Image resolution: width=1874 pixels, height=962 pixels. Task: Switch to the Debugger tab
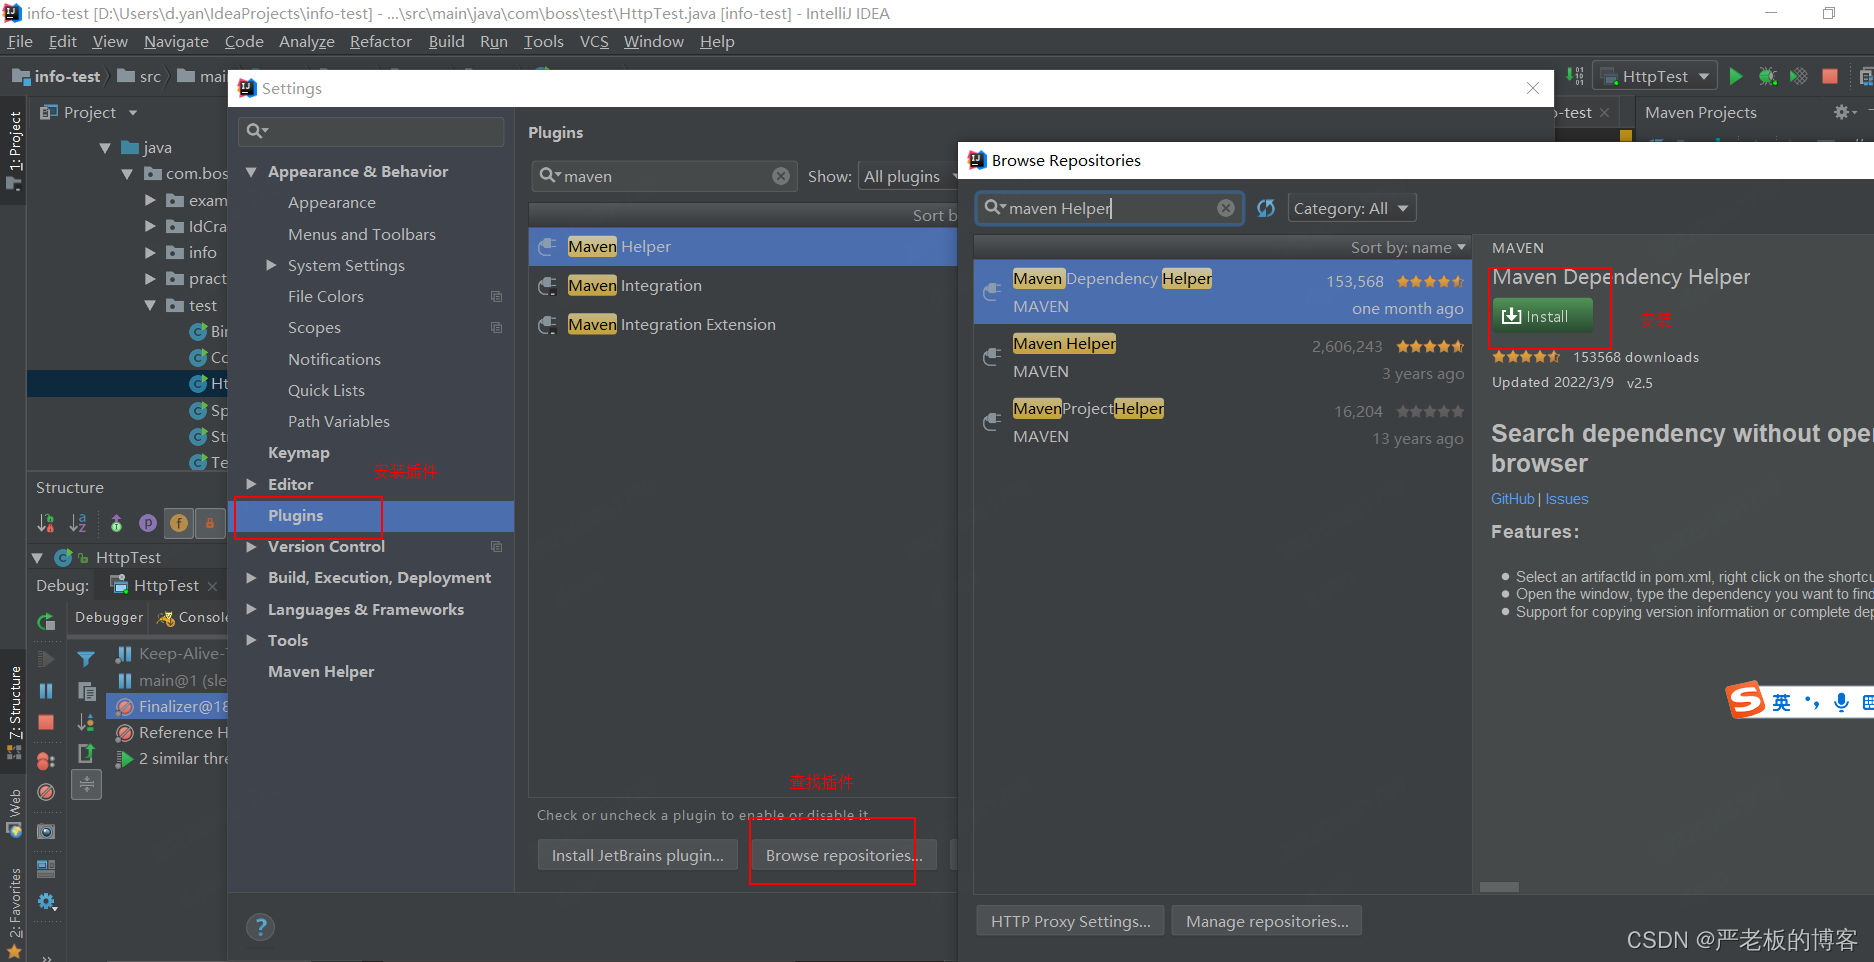point(109,617)
